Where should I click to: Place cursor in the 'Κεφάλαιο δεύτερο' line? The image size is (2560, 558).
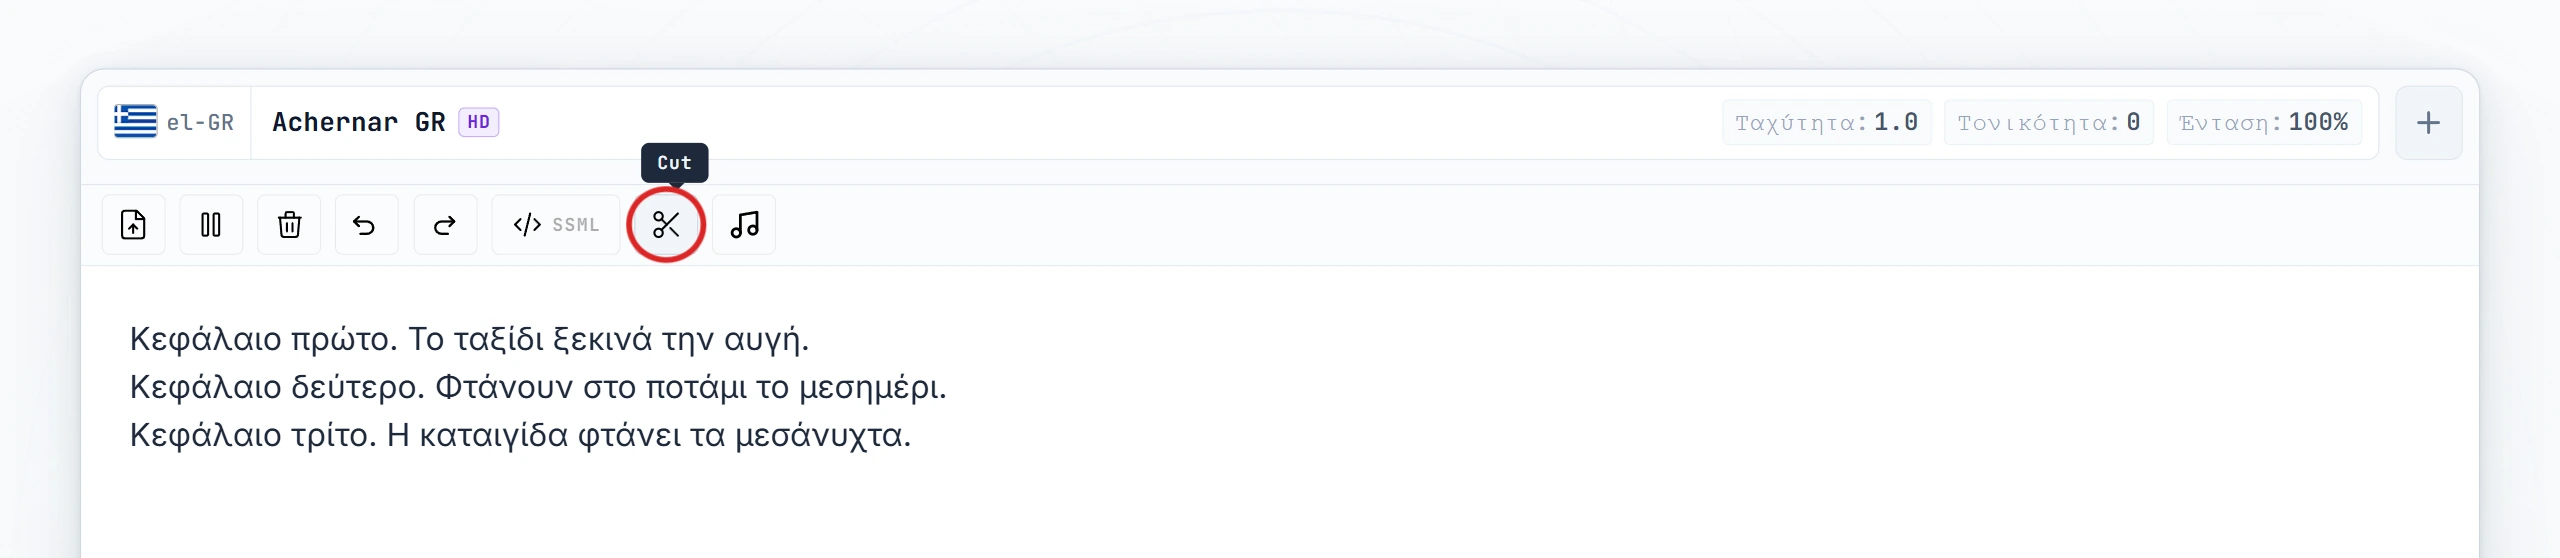(x=538, y=387)
